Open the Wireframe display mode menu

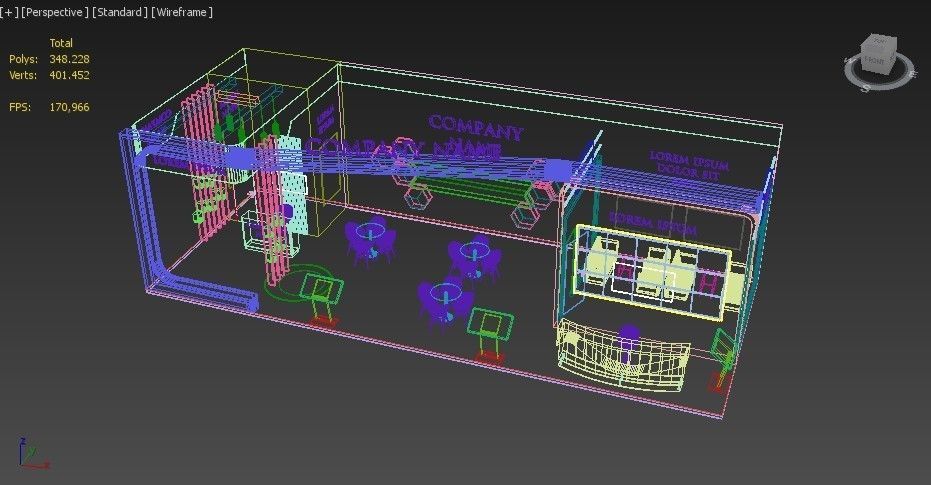pos(182,12)
